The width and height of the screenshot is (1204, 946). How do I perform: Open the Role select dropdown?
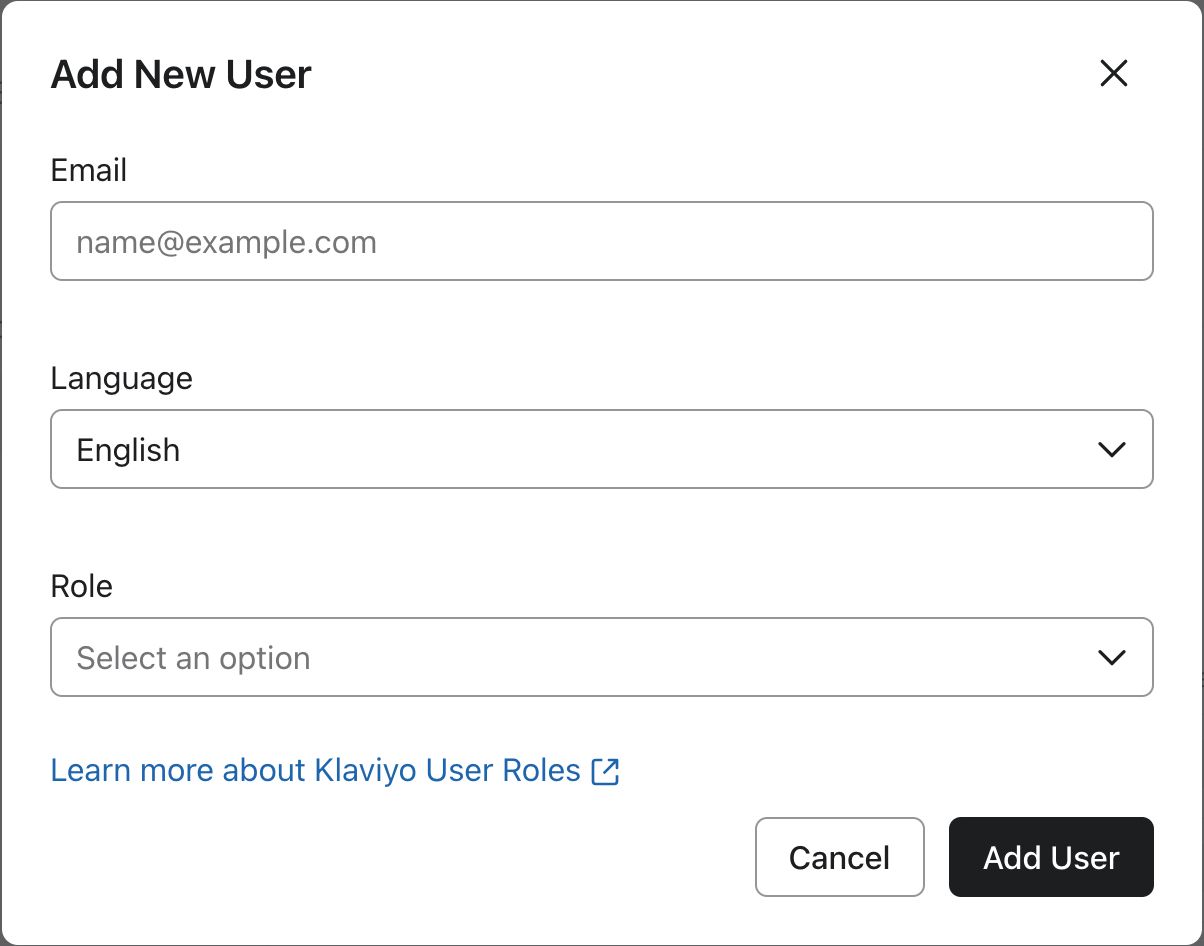(601, 658)
